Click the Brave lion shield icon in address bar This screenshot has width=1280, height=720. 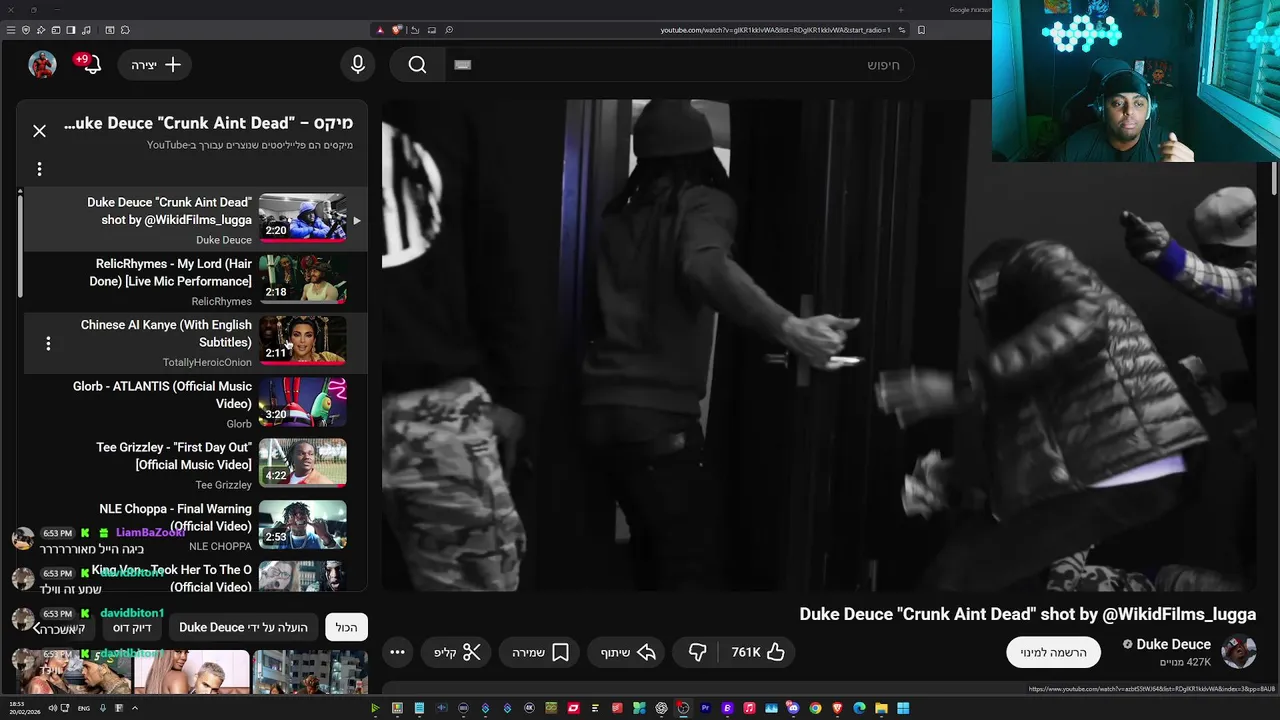397,30
